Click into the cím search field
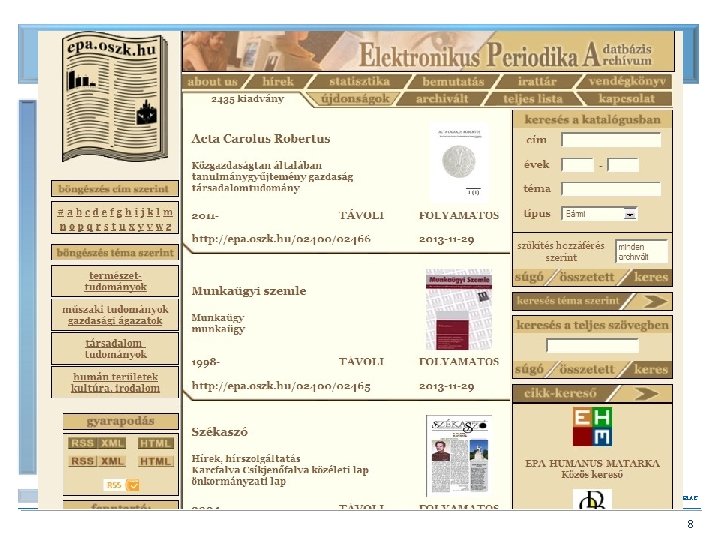This screenshot has height=540, width=720. (x=611, y=140)
